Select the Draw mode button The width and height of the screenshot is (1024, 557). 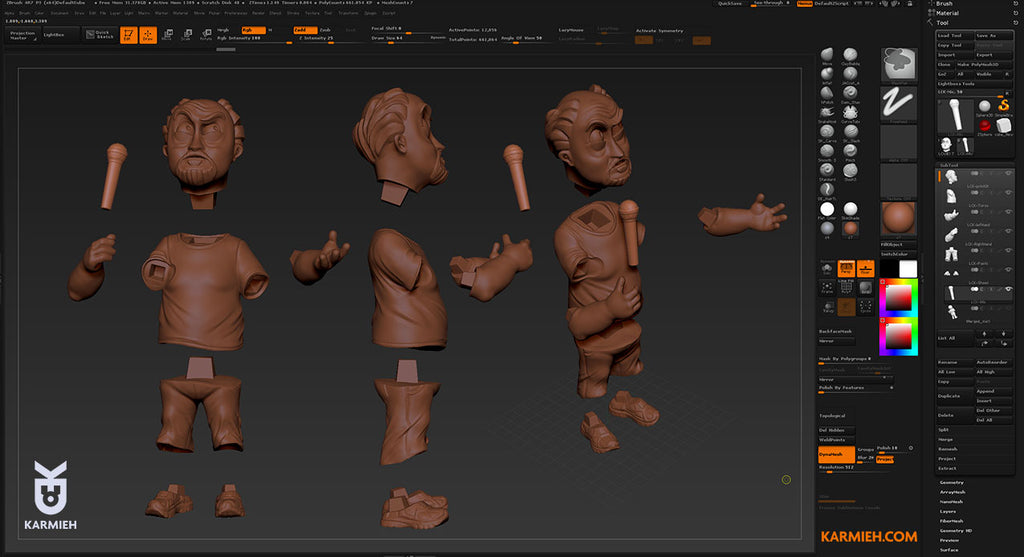[148, 35]
